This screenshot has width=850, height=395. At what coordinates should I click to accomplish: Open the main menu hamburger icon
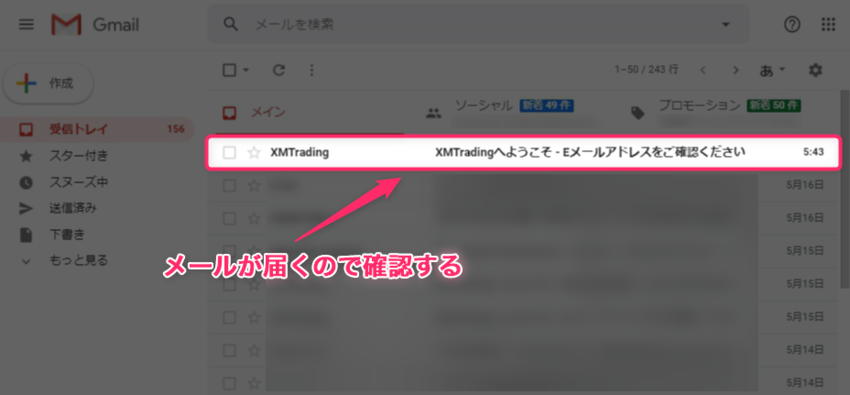(x=26, y=24)
